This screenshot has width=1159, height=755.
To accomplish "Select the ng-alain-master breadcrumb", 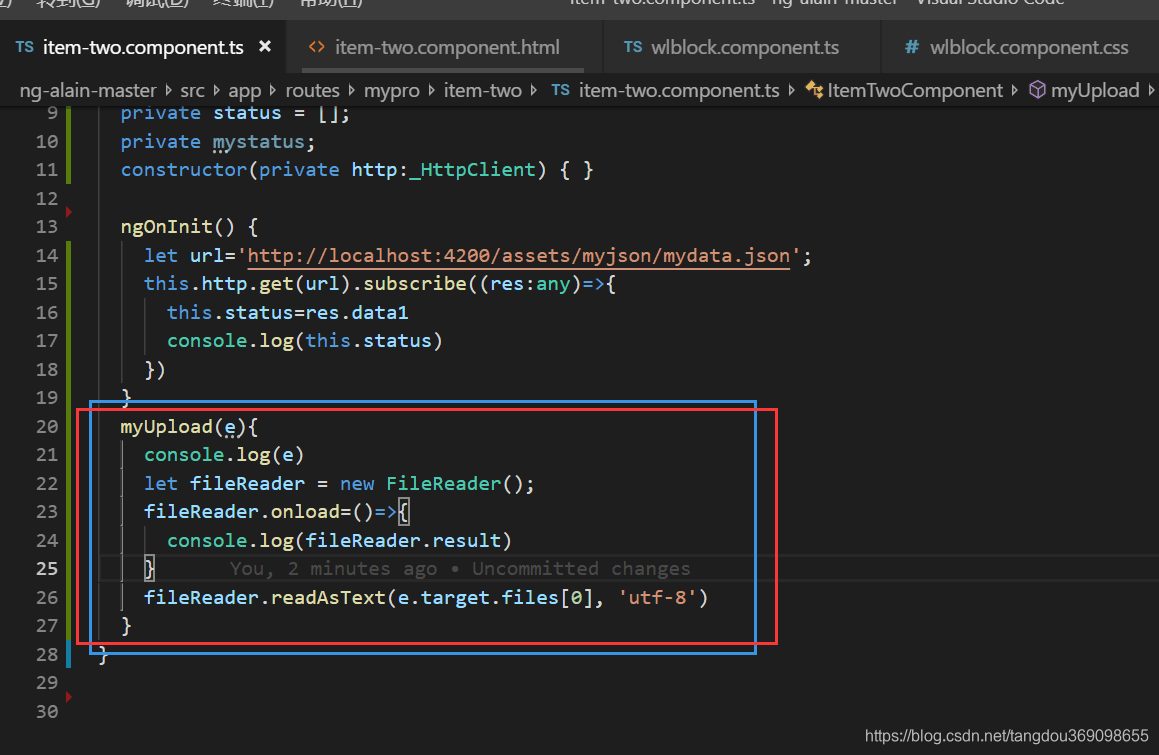I will (88, 90).
